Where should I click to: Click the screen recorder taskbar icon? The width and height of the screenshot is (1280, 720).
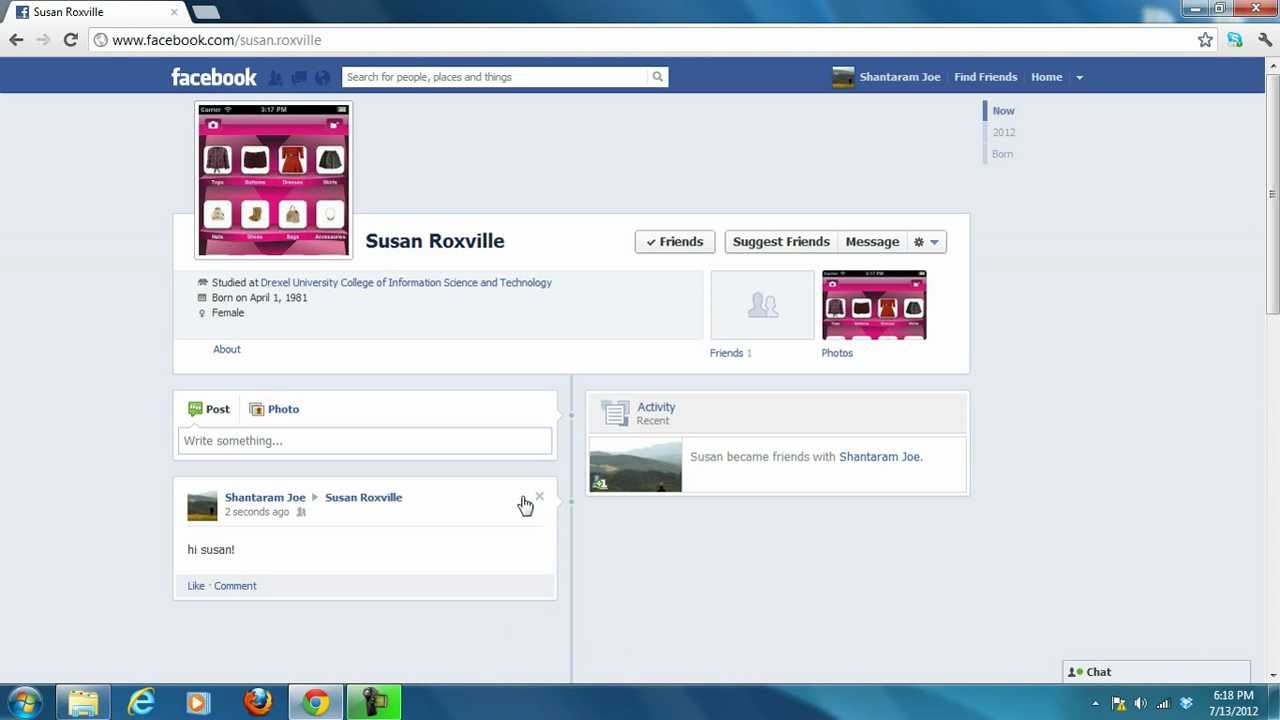[374, 703]
